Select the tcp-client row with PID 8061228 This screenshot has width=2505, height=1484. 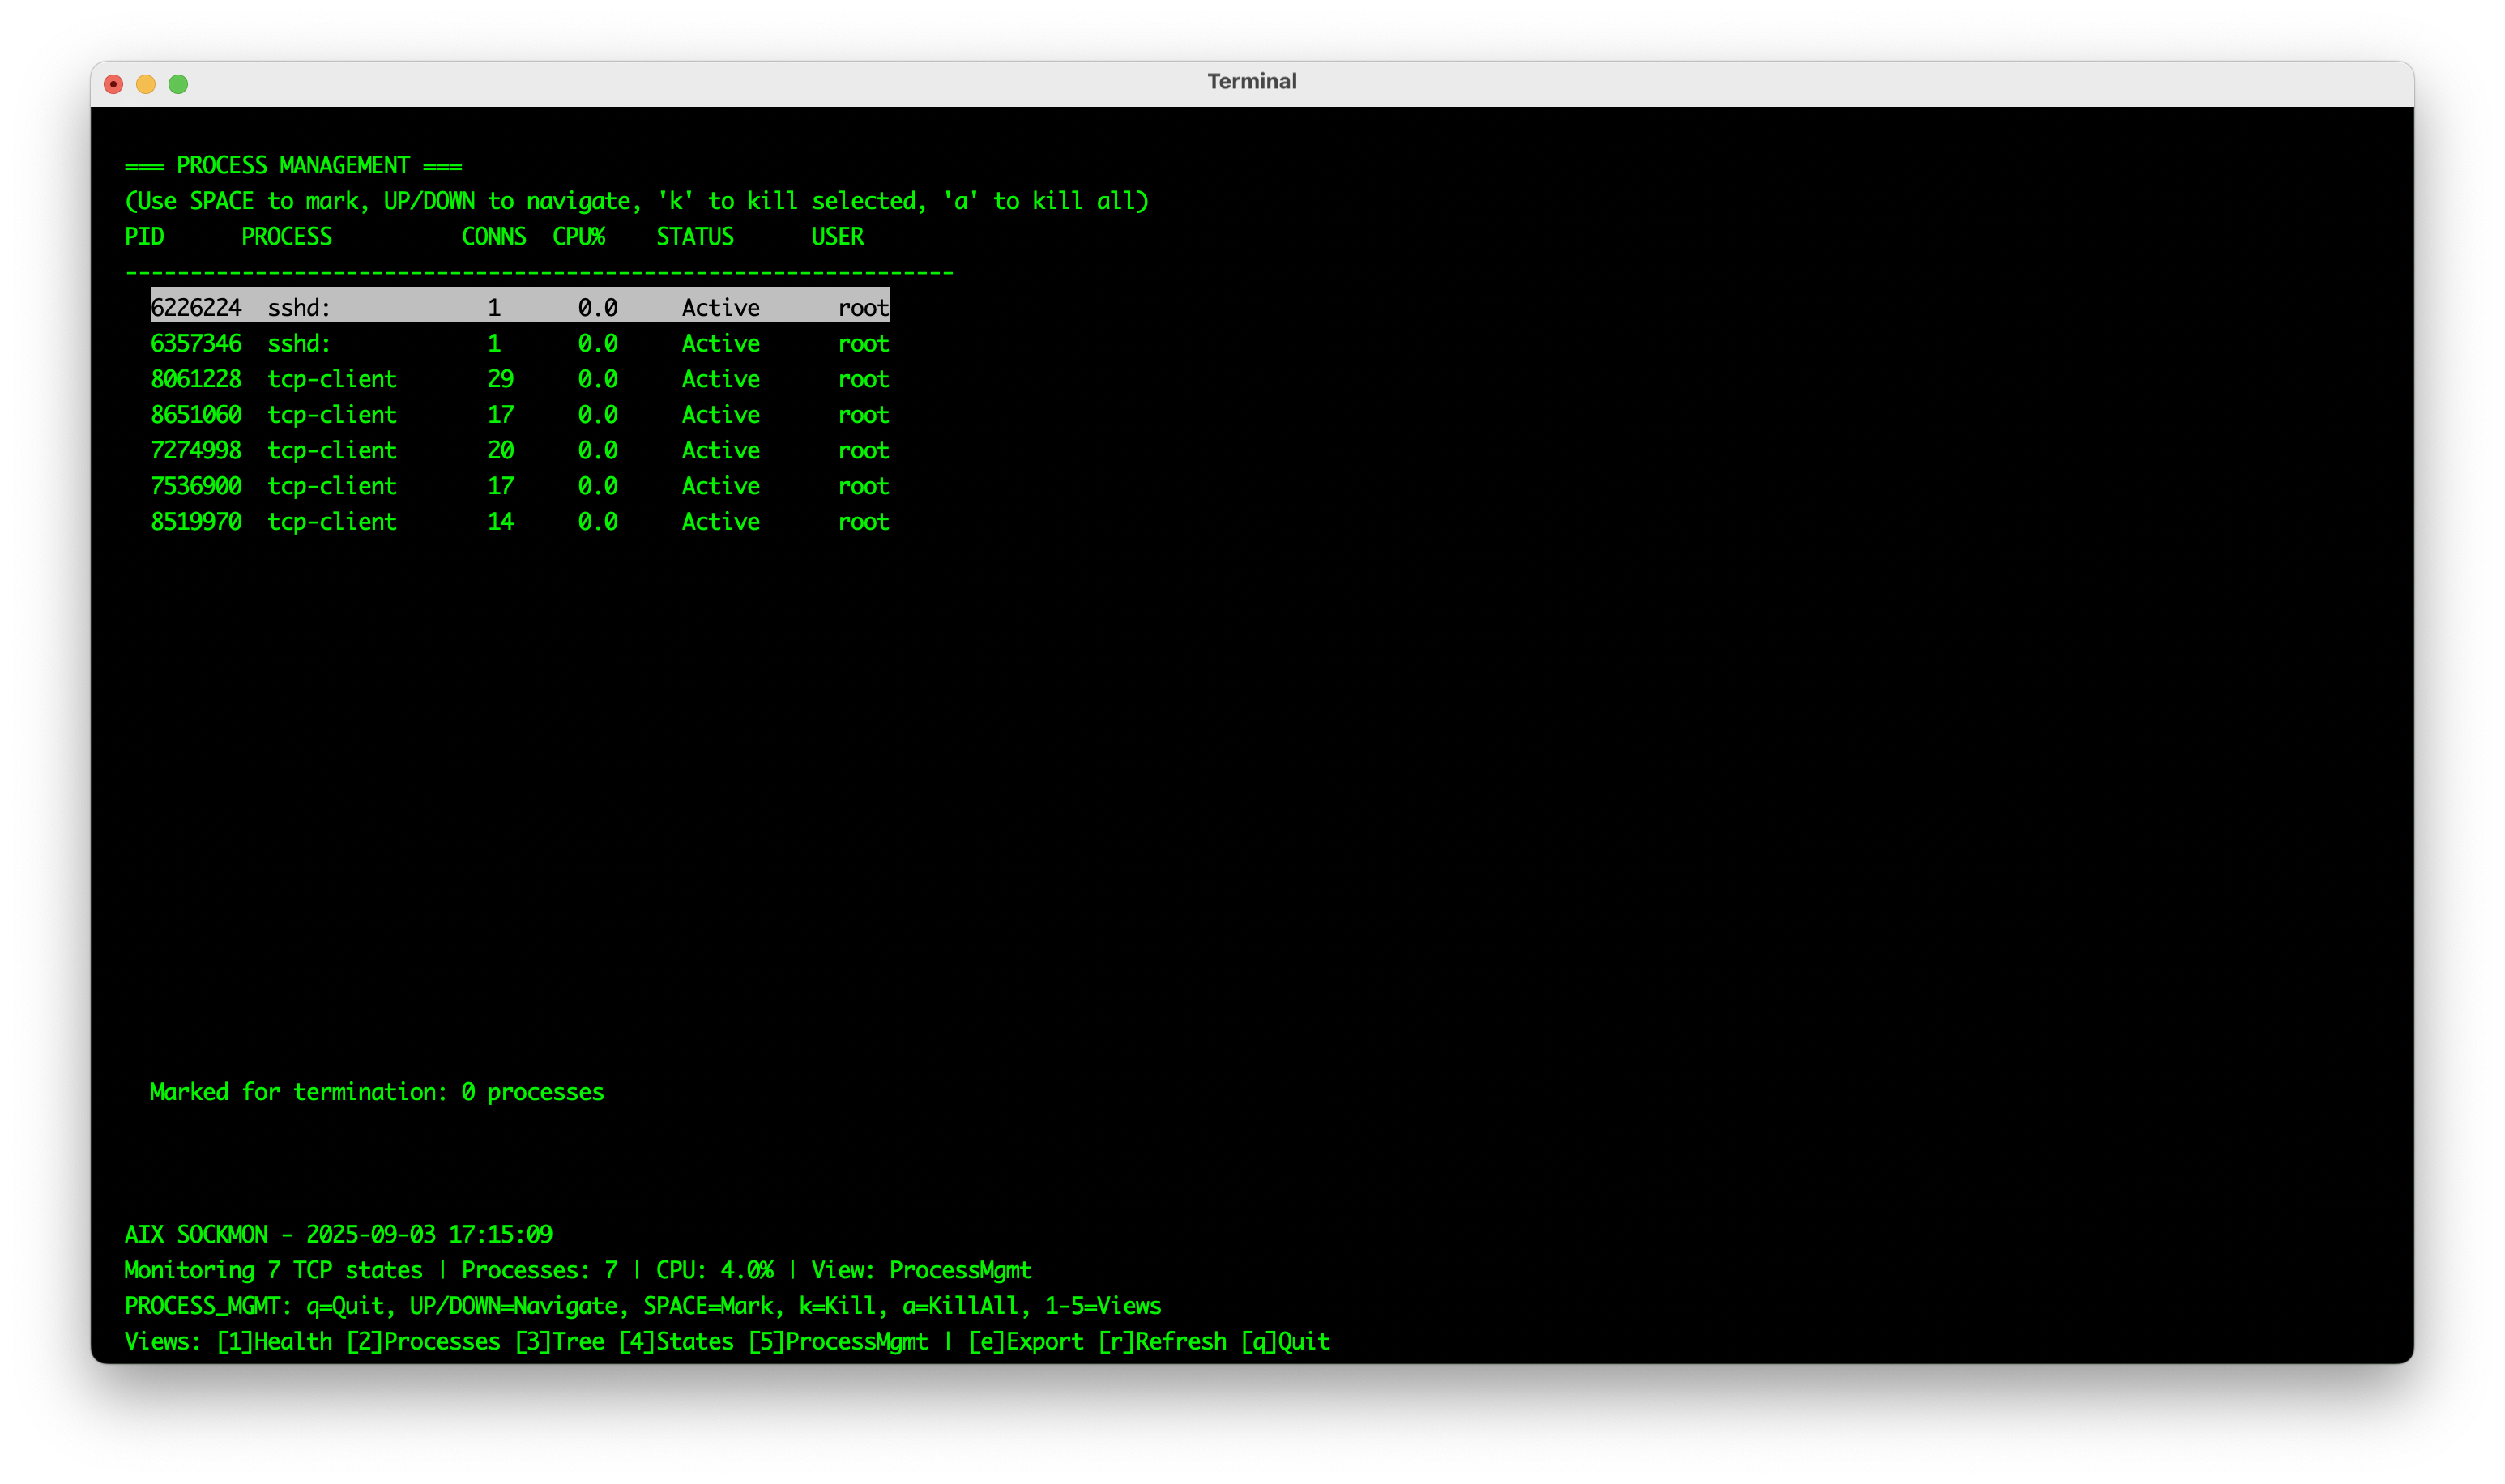pyautogui.click(x=520, y=380)
